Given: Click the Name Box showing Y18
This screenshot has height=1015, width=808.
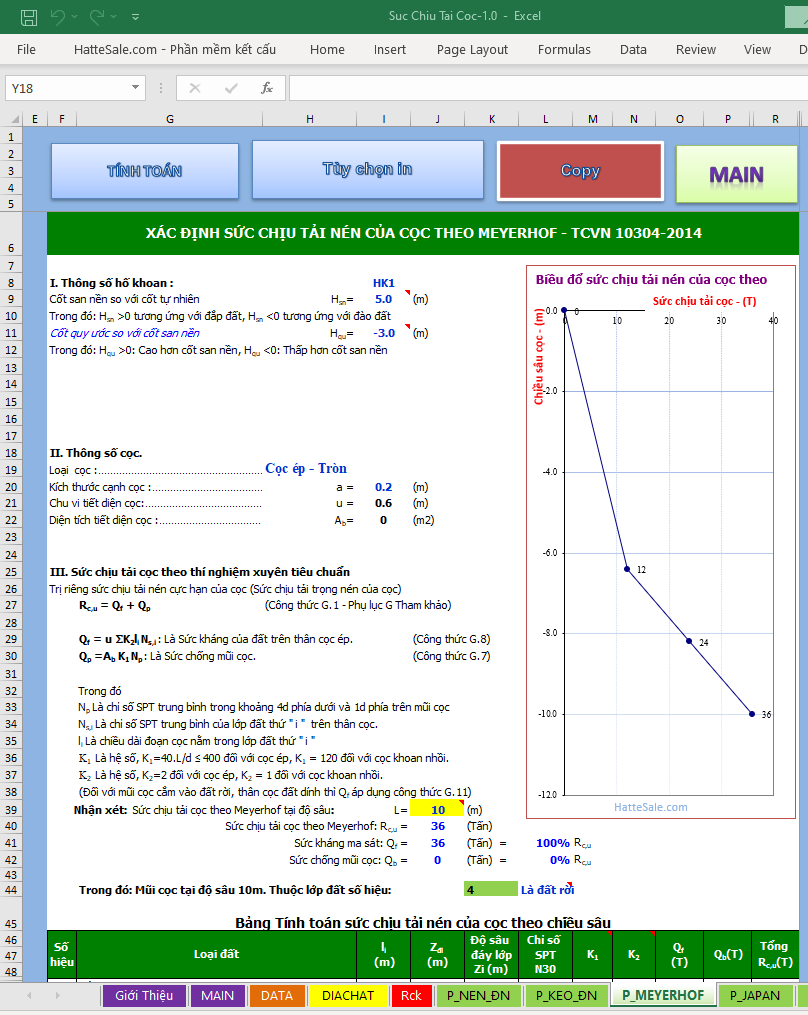Looking at the screenshot, I should point(66,88).
